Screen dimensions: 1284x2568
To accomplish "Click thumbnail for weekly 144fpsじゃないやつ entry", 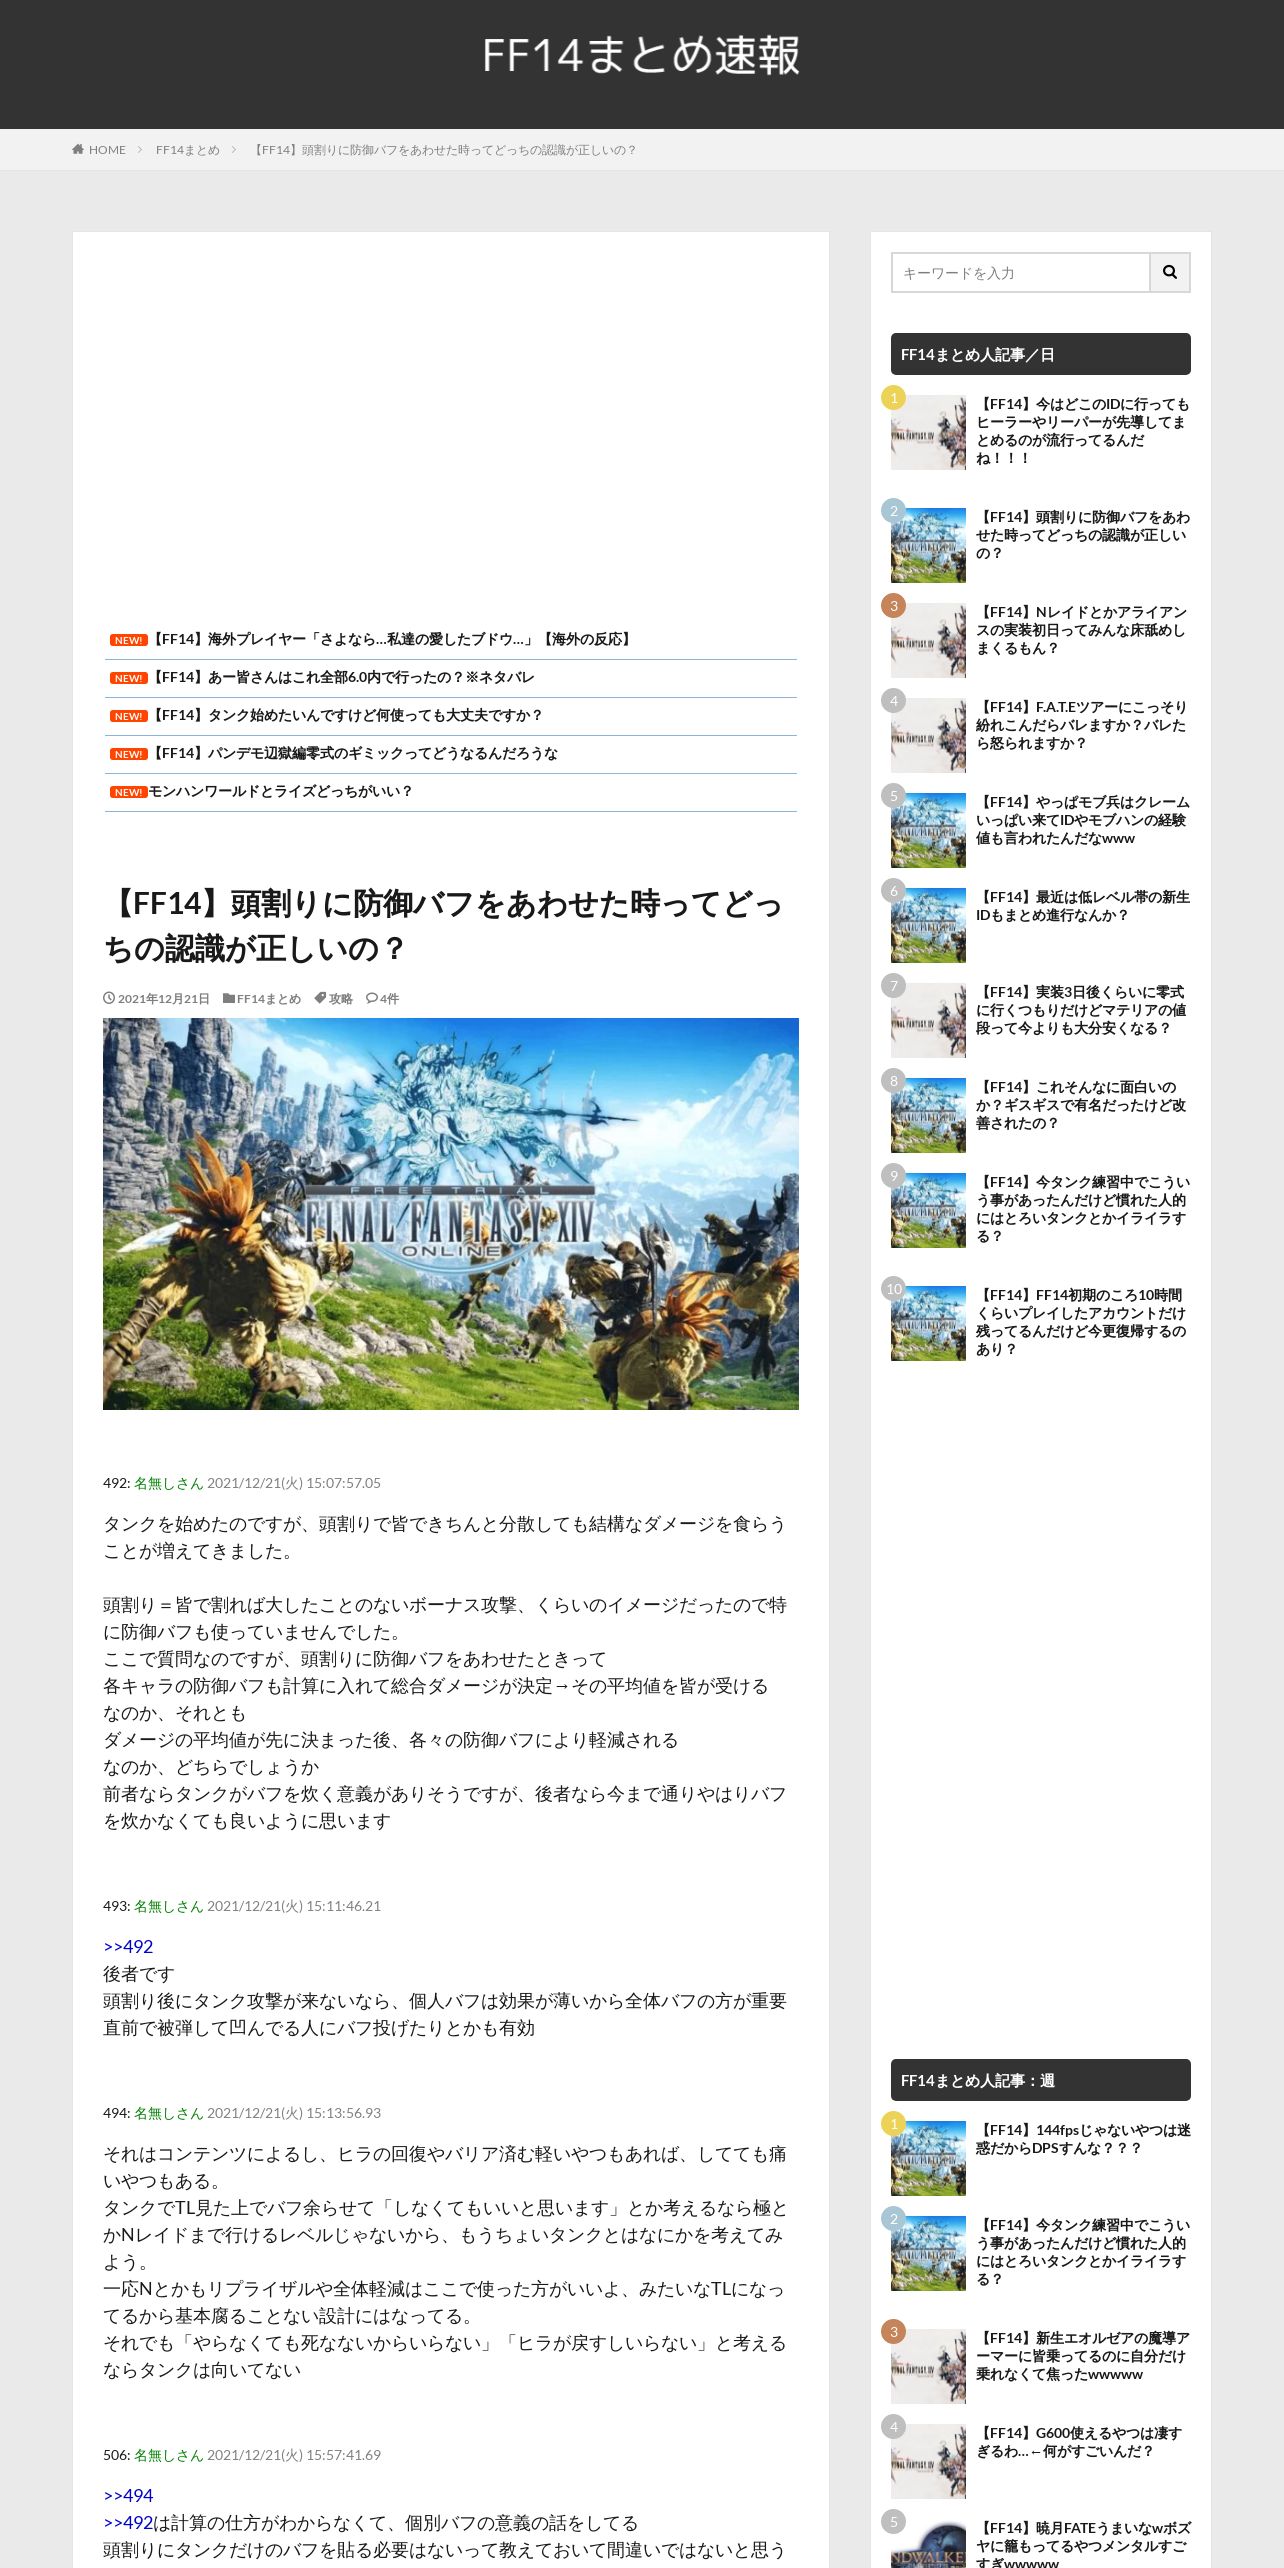I will 928,2158.
